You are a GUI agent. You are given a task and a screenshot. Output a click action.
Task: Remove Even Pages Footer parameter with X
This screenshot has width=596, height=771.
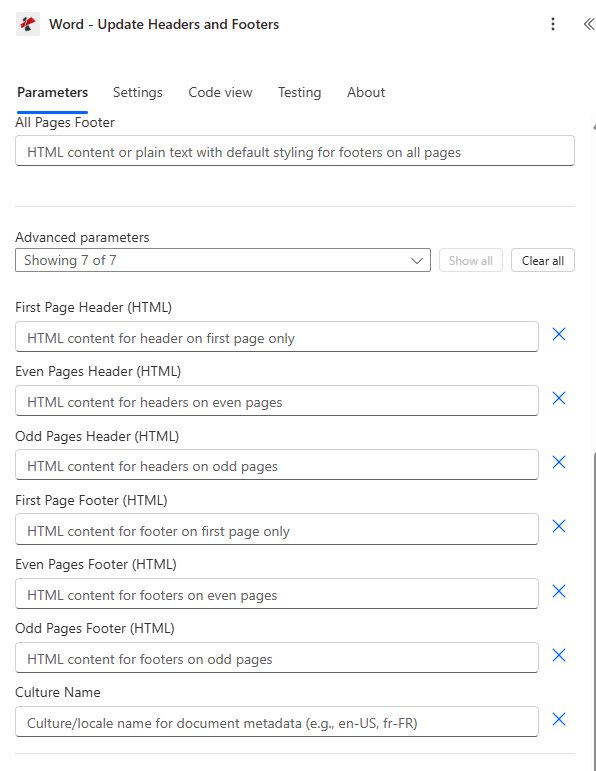559,591
